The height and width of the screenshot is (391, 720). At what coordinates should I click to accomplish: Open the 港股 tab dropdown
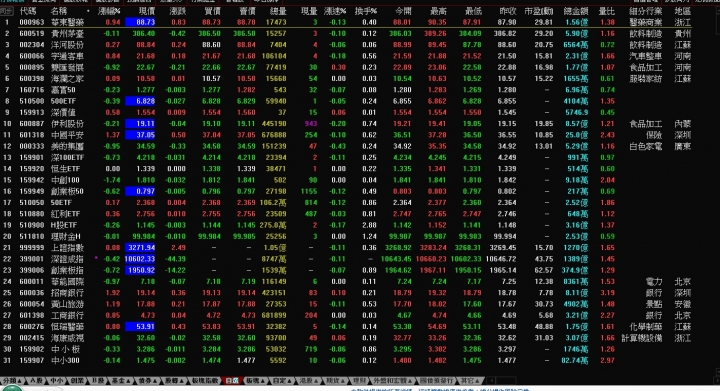click(309, 380)
